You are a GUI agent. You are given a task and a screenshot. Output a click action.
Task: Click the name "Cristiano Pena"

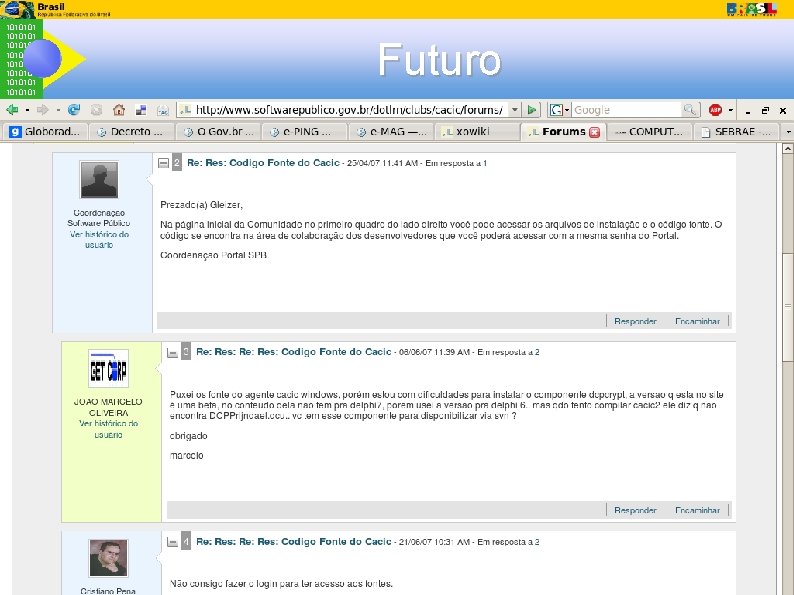108,590
